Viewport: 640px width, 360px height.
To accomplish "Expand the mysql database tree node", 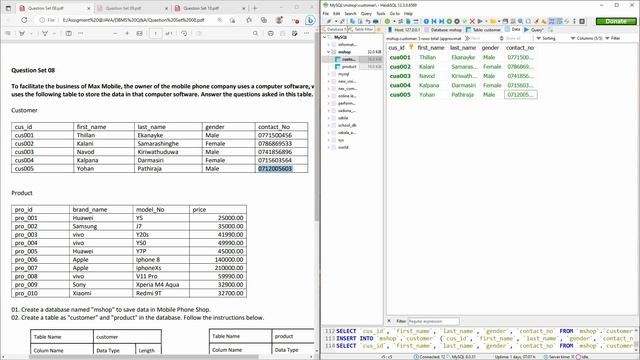I will tap(329, 74).
